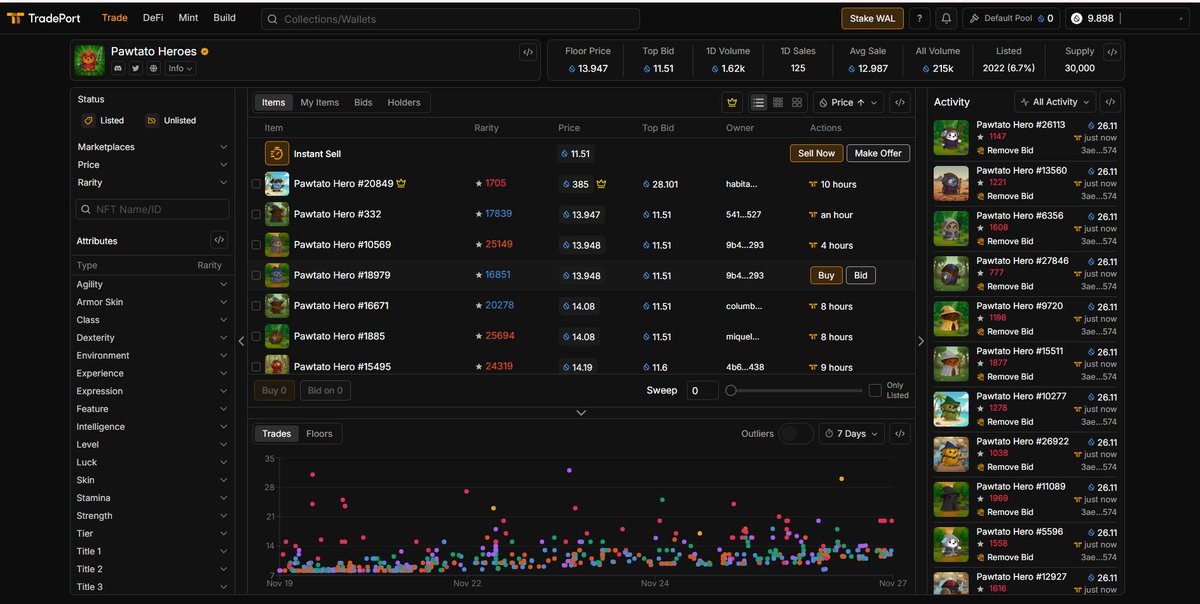Click the Sweep slider handle
1200x604 pixels.
(x=731, y=391)
